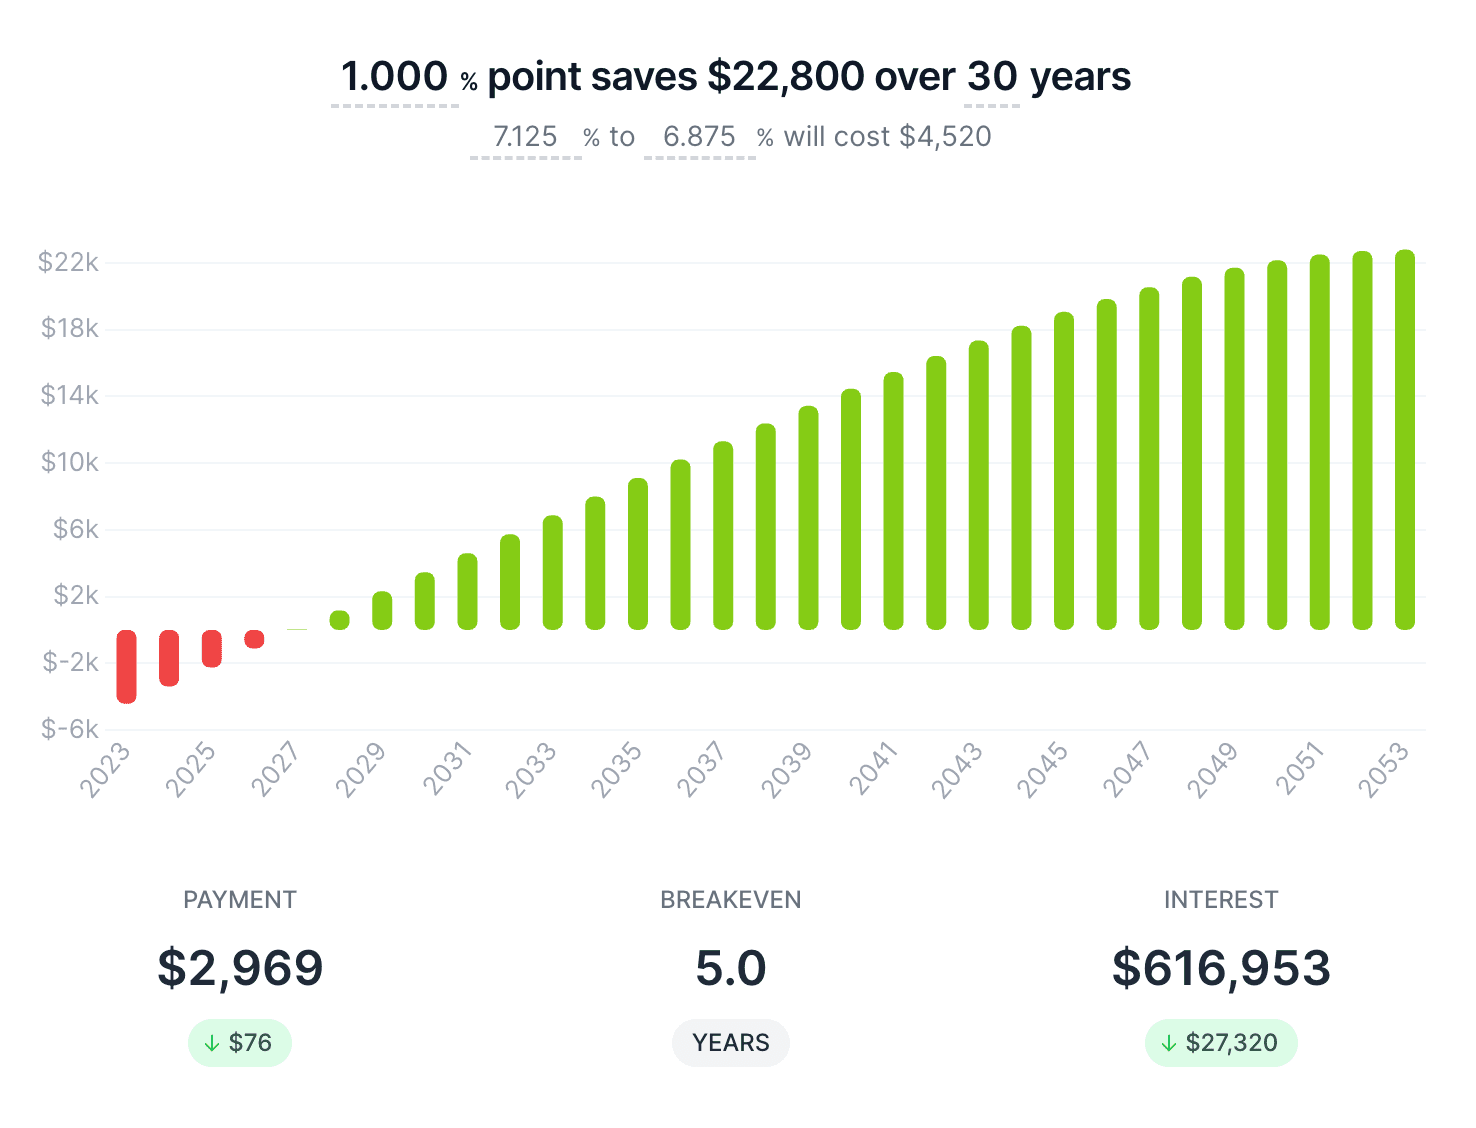Click the $27,320 interest savings badge
The width and height of the screenshot is (1476, 1128).
pos(1221,1043)
